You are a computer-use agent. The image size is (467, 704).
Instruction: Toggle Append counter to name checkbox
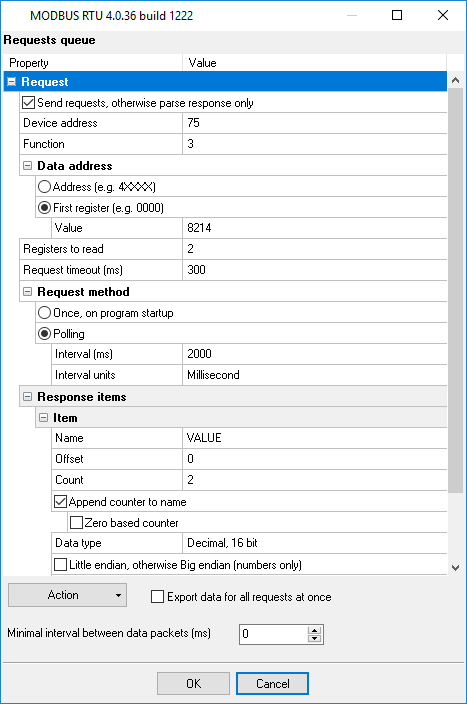coord(61,502)
